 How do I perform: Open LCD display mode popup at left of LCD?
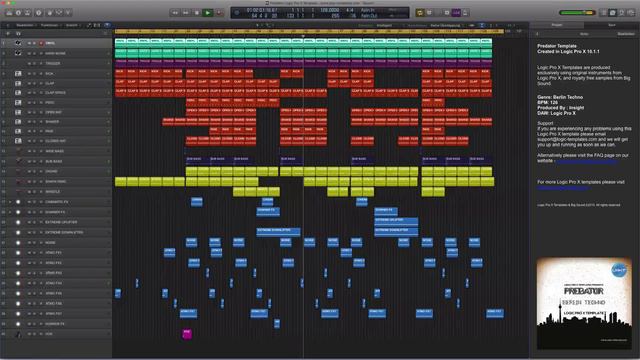236,13
